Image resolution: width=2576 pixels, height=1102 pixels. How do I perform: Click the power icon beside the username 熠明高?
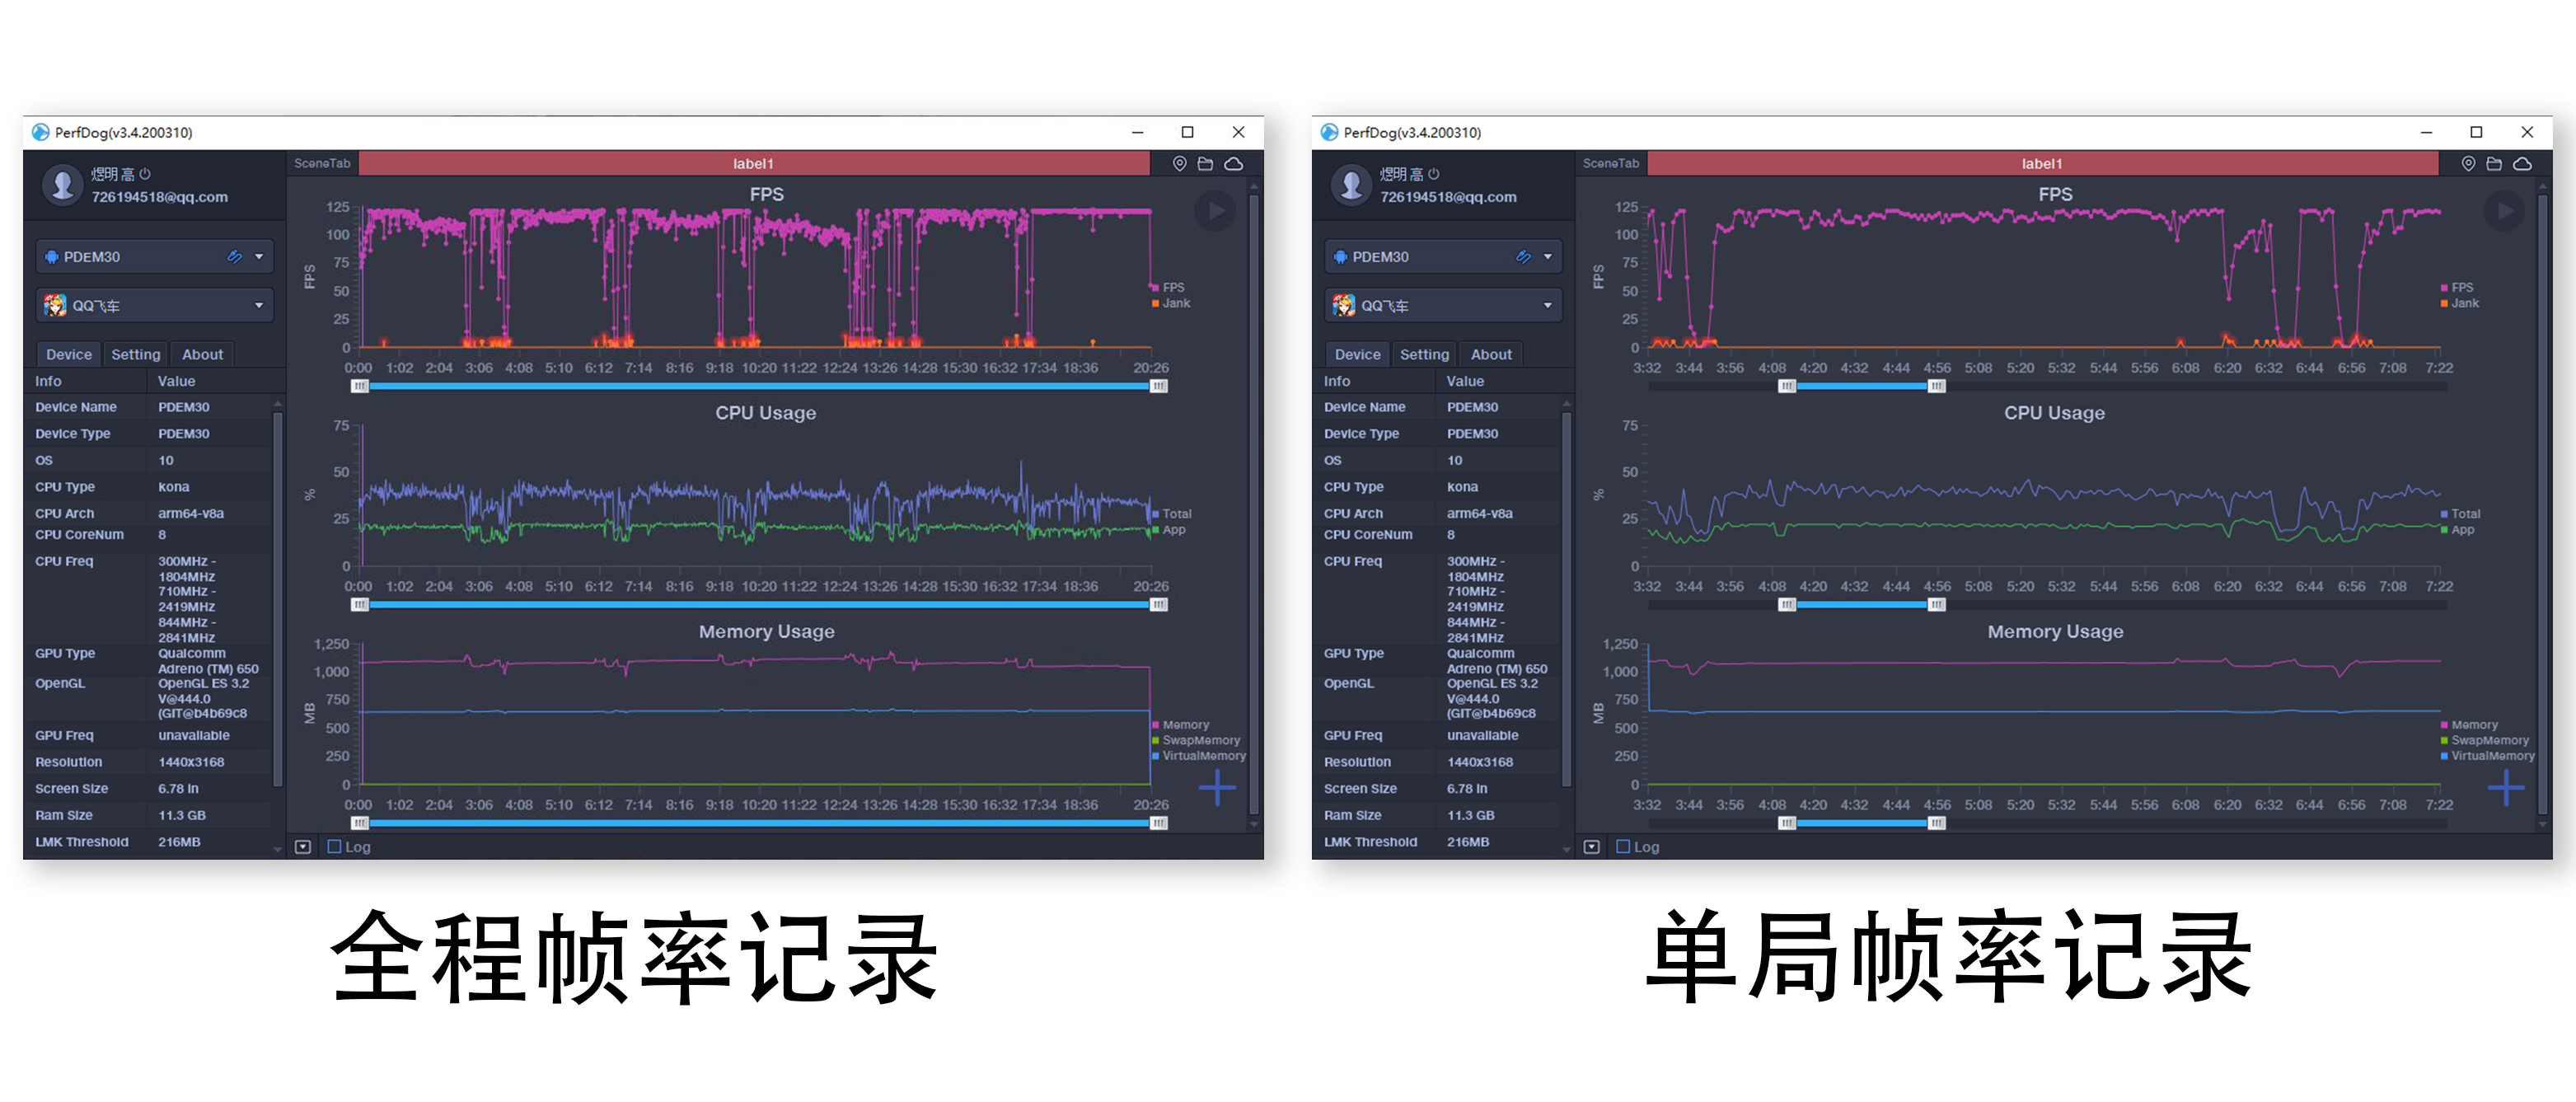(146, 172)
